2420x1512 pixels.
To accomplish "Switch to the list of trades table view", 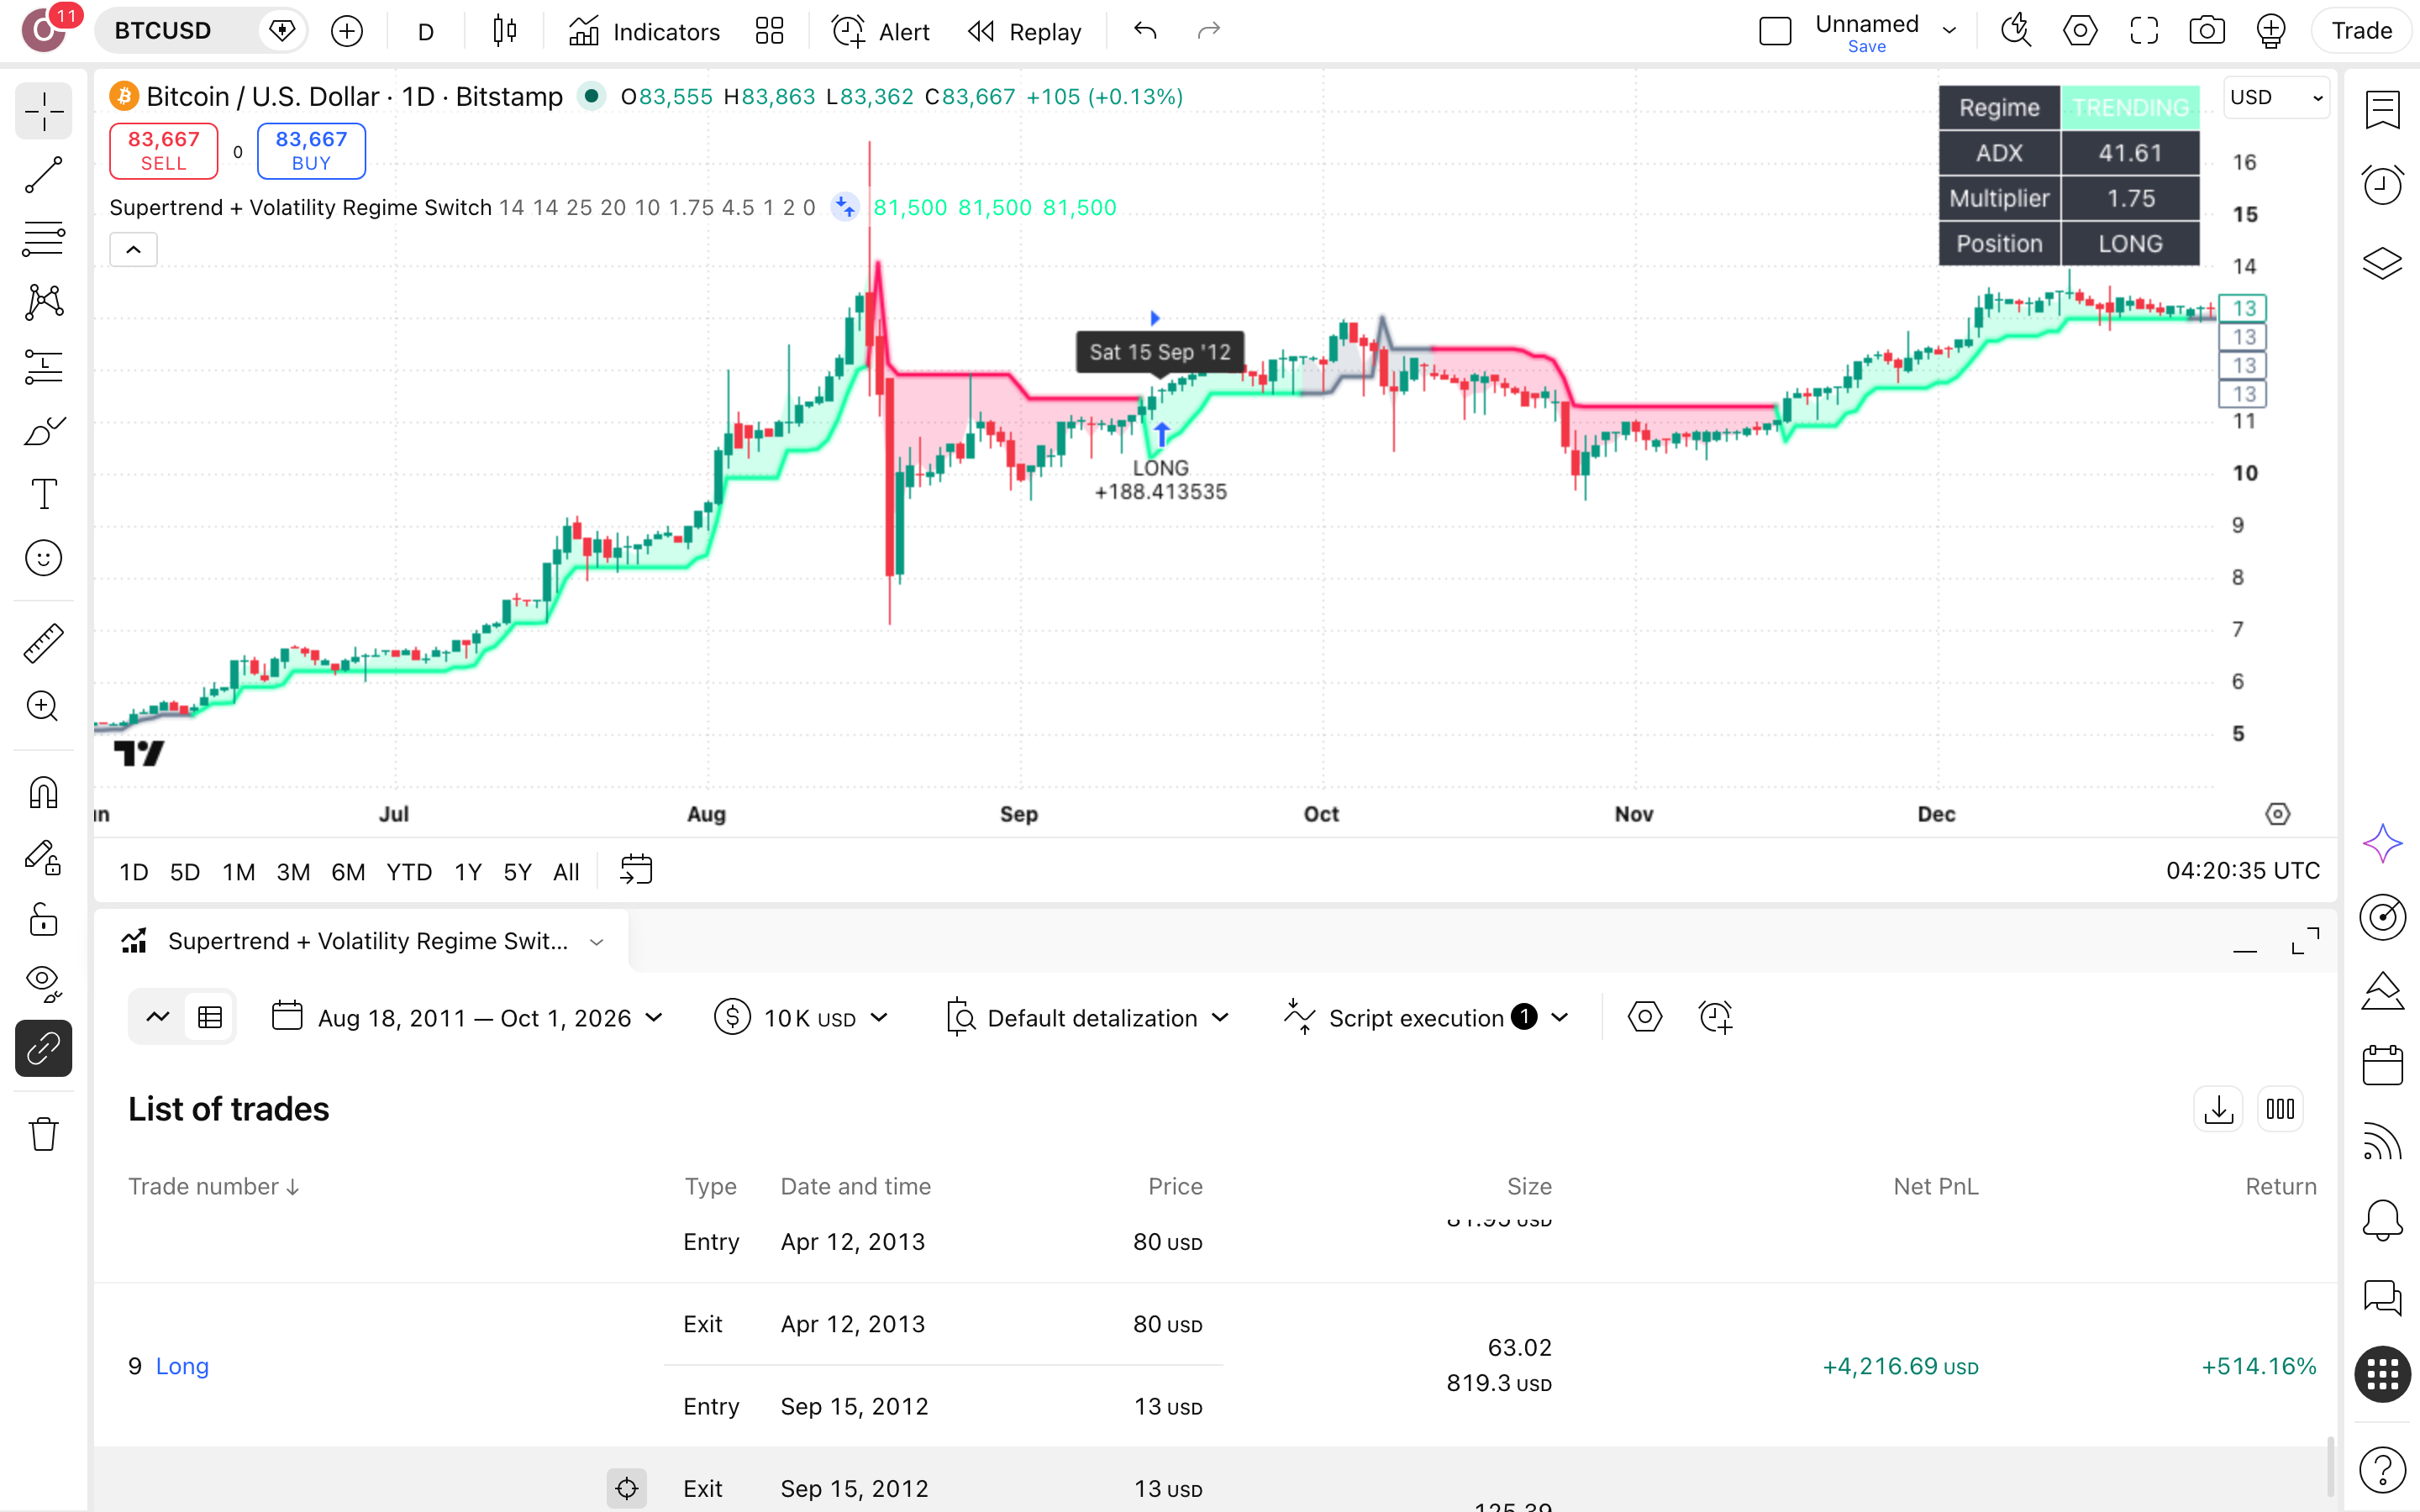I will (x=210, y=1018).
